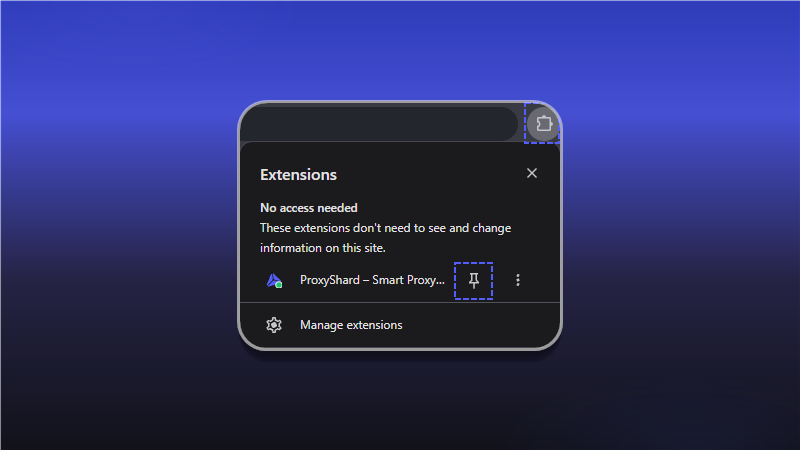Close the Extensions popup with the X
800x450 pixels.
point(532,173)
